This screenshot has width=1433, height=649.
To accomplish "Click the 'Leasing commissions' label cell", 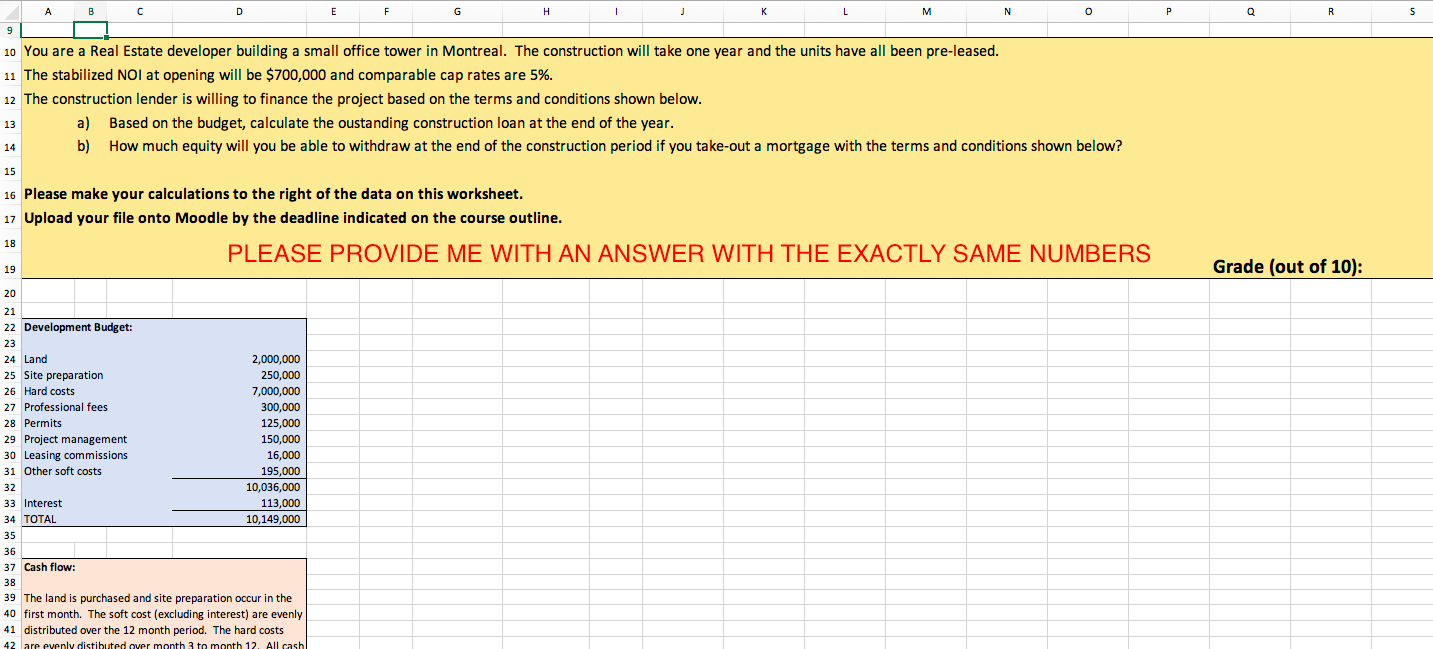I will (x=76, y=455).
